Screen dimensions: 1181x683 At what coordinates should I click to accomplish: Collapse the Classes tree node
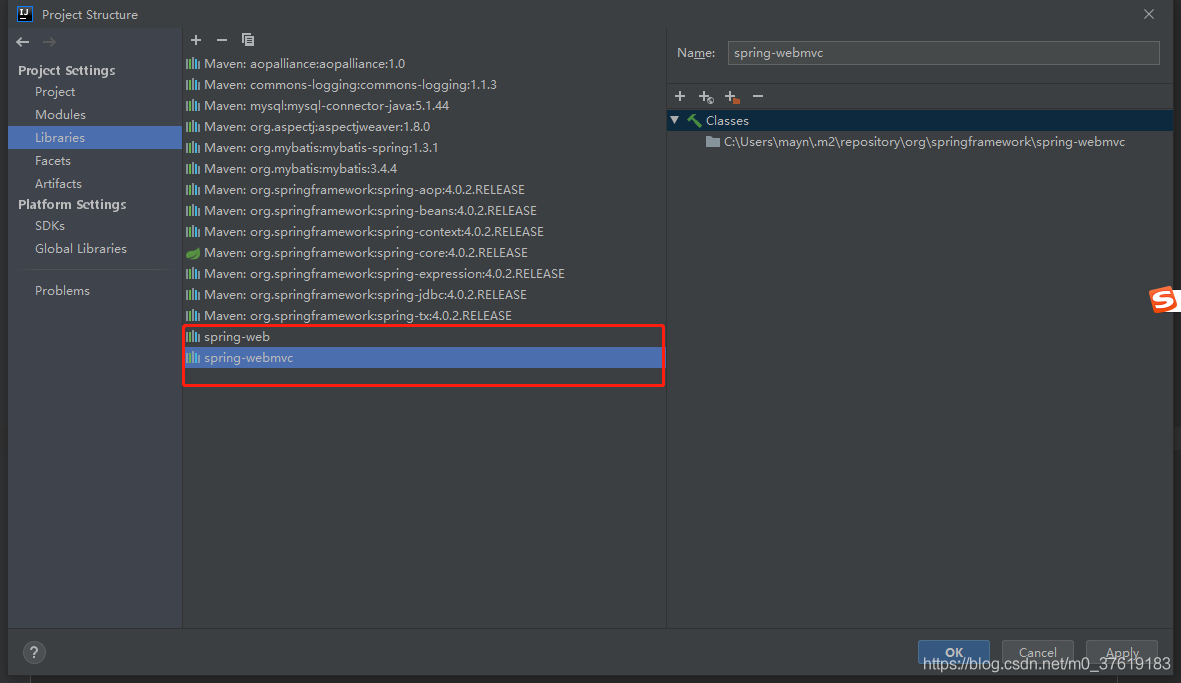pyautogui.click(x=675, y=120)
